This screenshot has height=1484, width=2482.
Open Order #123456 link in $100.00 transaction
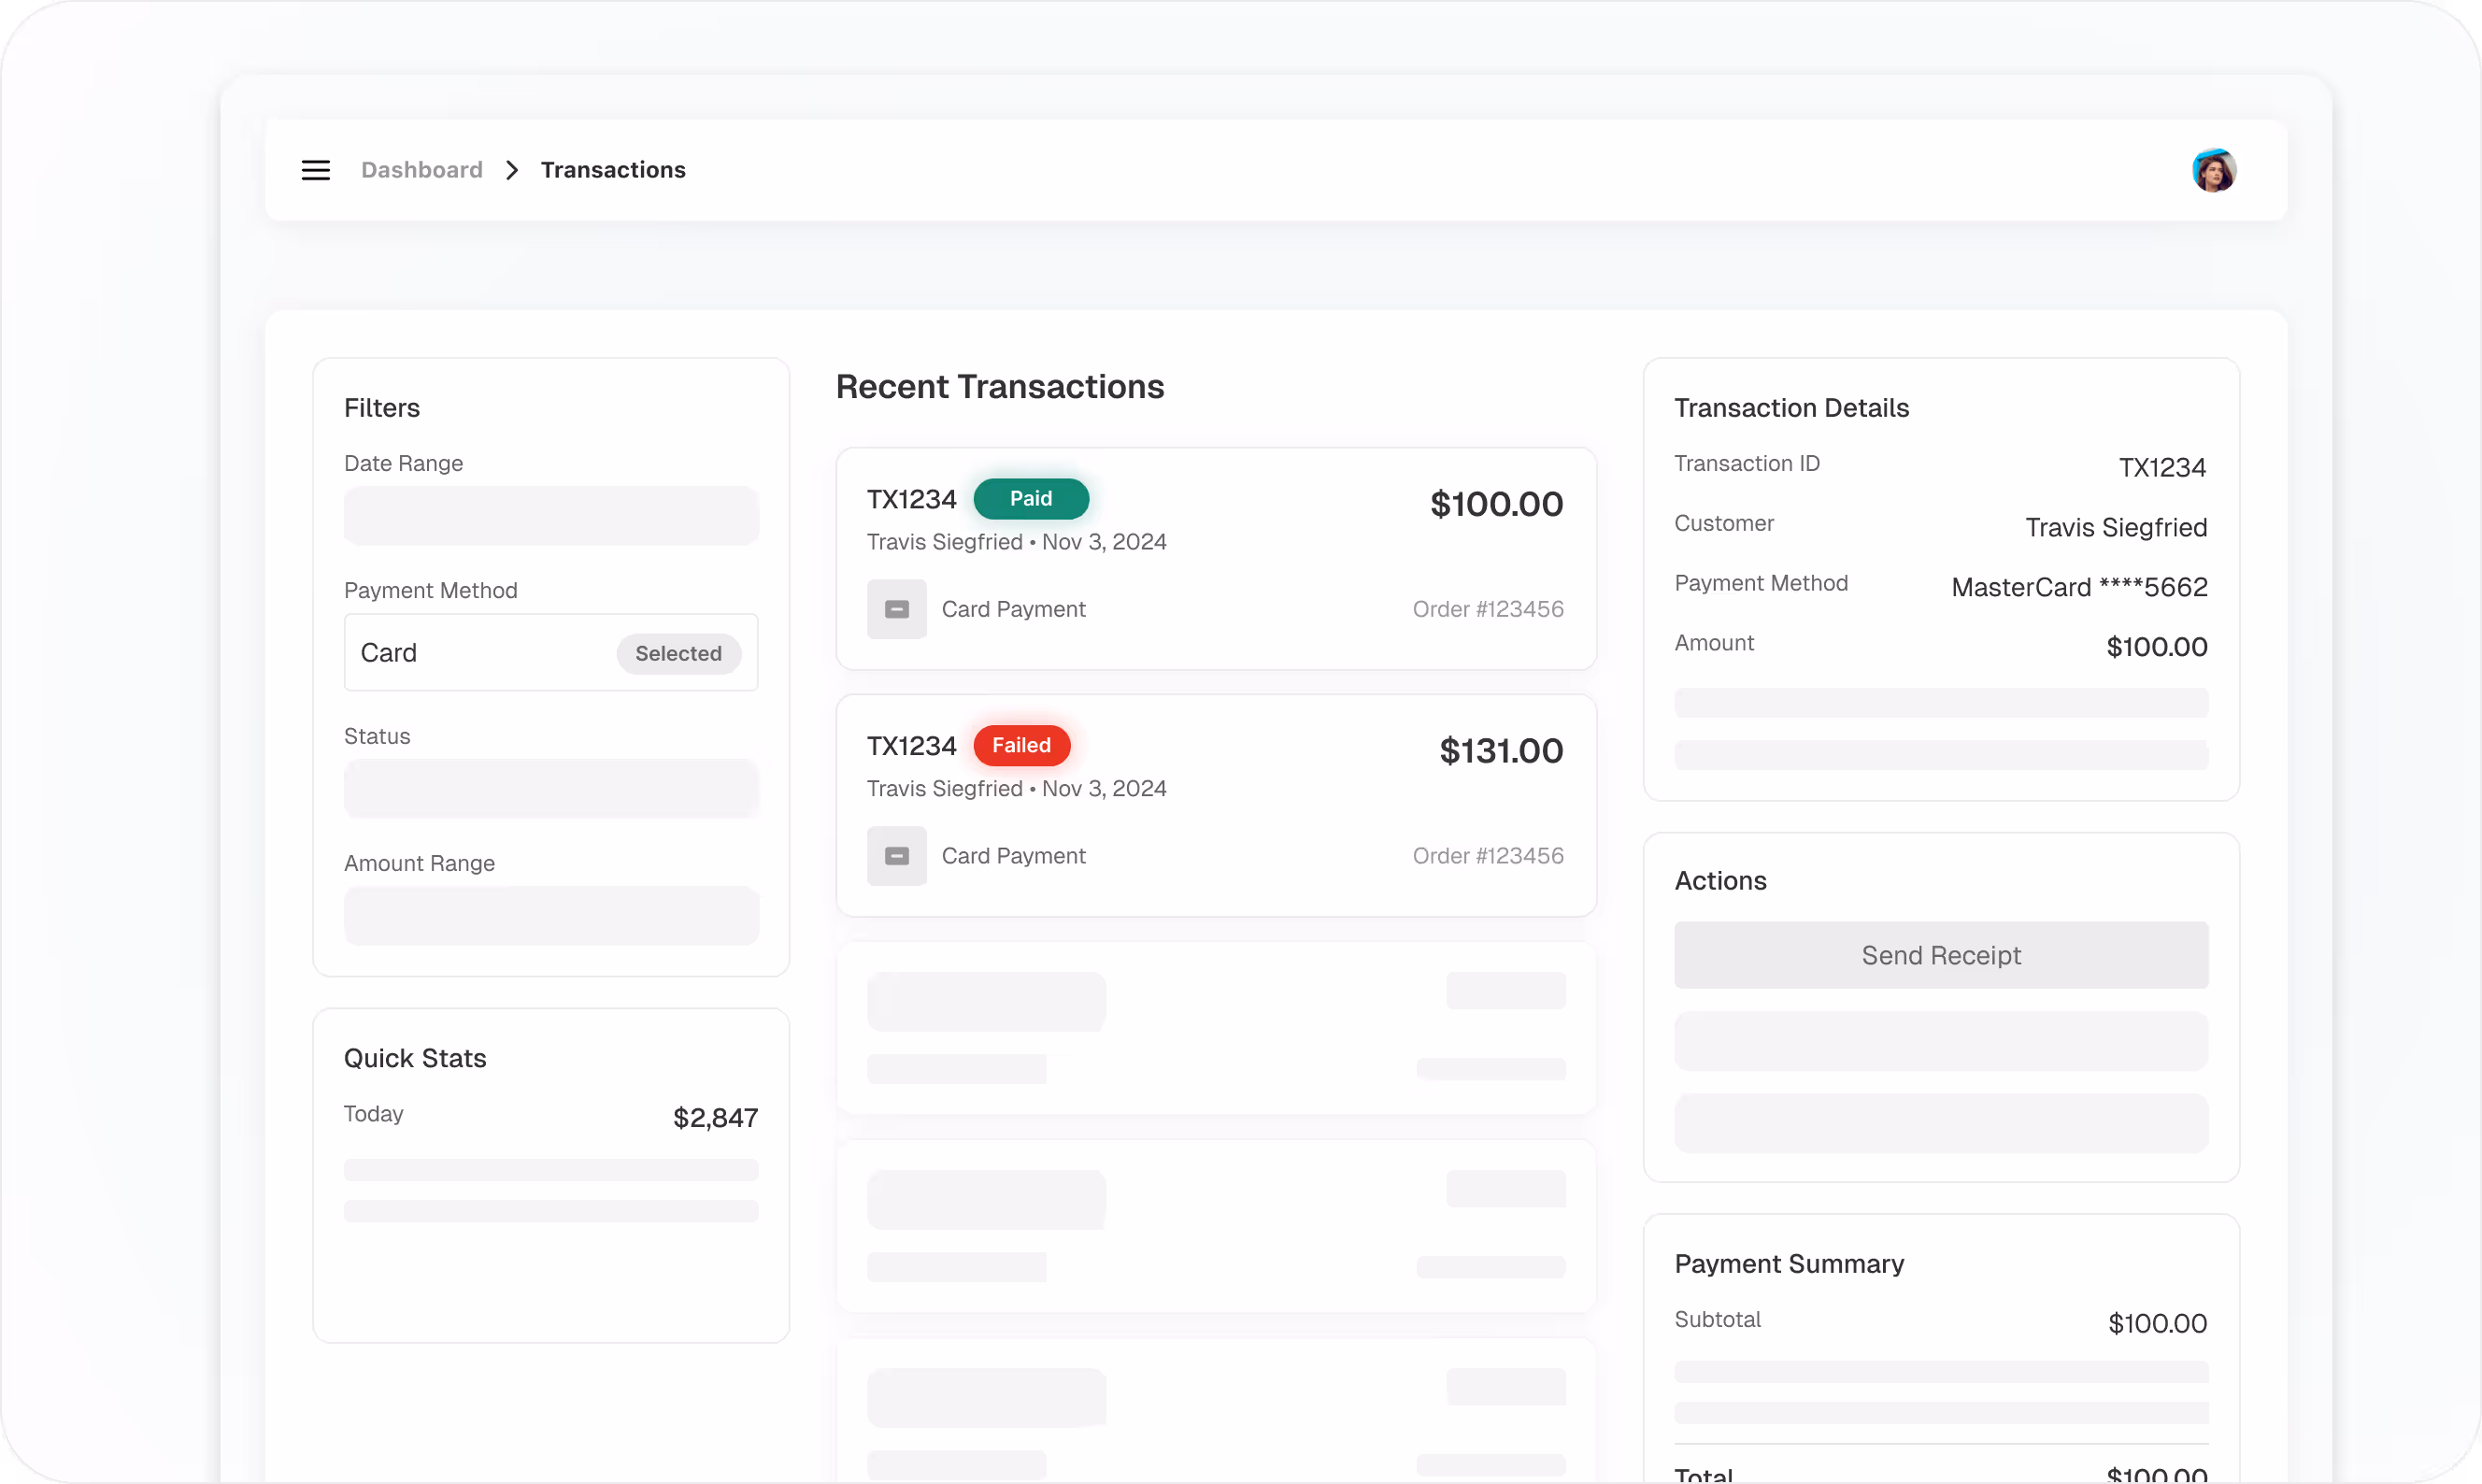[1487, 609]
